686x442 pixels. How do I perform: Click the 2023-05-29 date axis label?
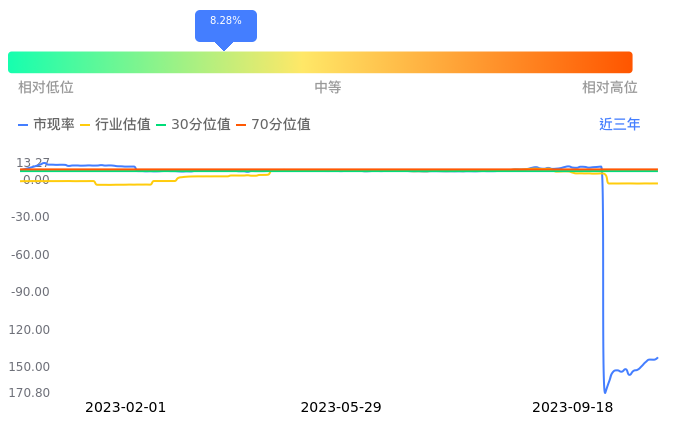point(341,407)
